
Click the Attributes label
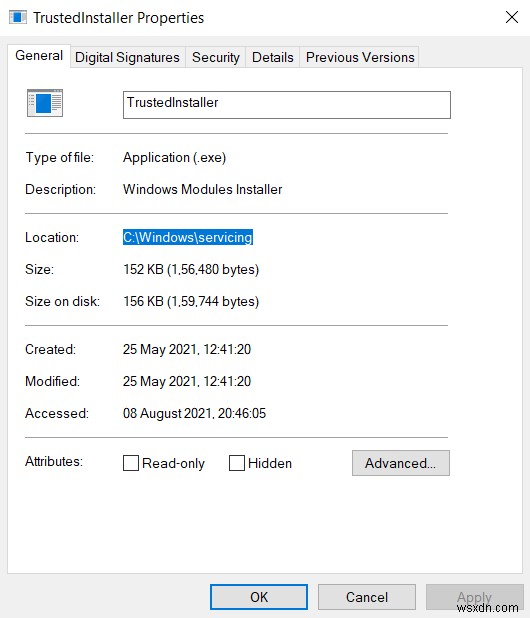[x=54, y=461]
